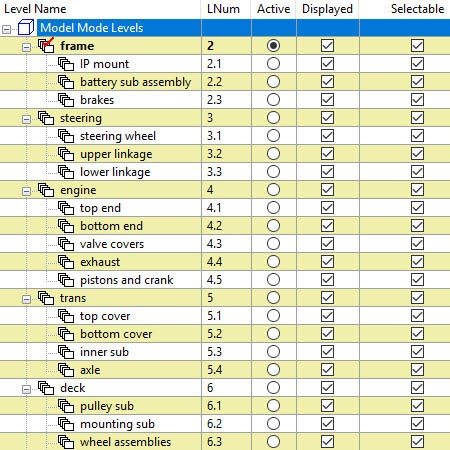Uncheck Displayed for battery sub assembly

point(327,82)
